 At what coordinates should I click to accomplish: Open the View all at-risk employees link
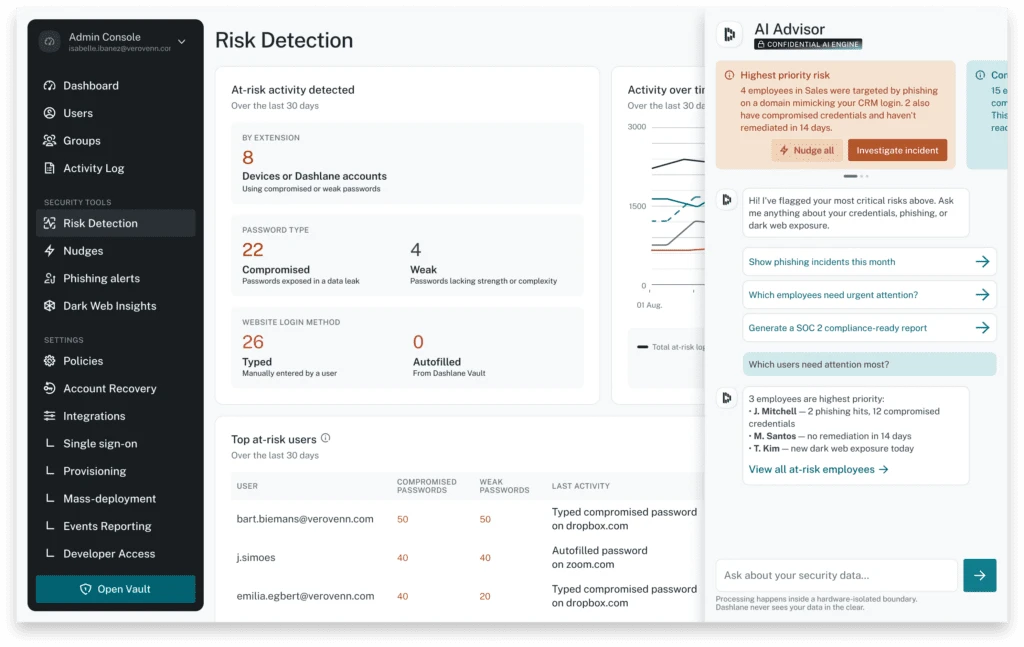point(818,469)
